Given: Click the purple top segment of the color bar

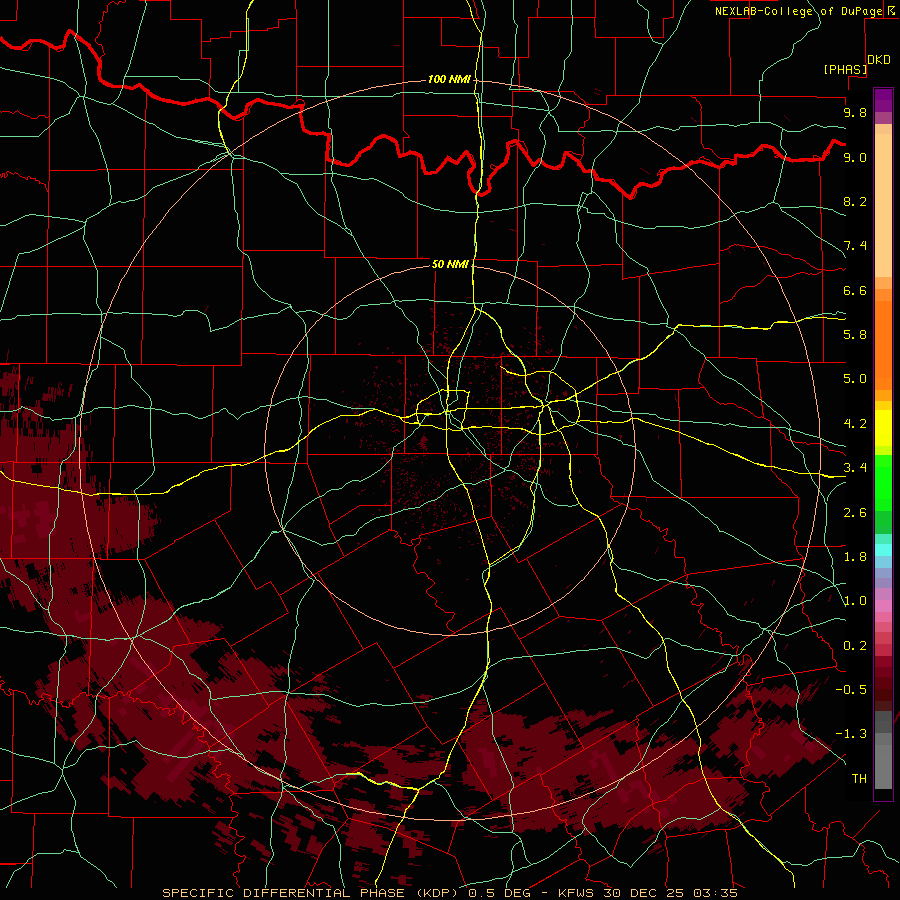Looking at the screenshot, I should pyautogui.click(x=883, y=100).
